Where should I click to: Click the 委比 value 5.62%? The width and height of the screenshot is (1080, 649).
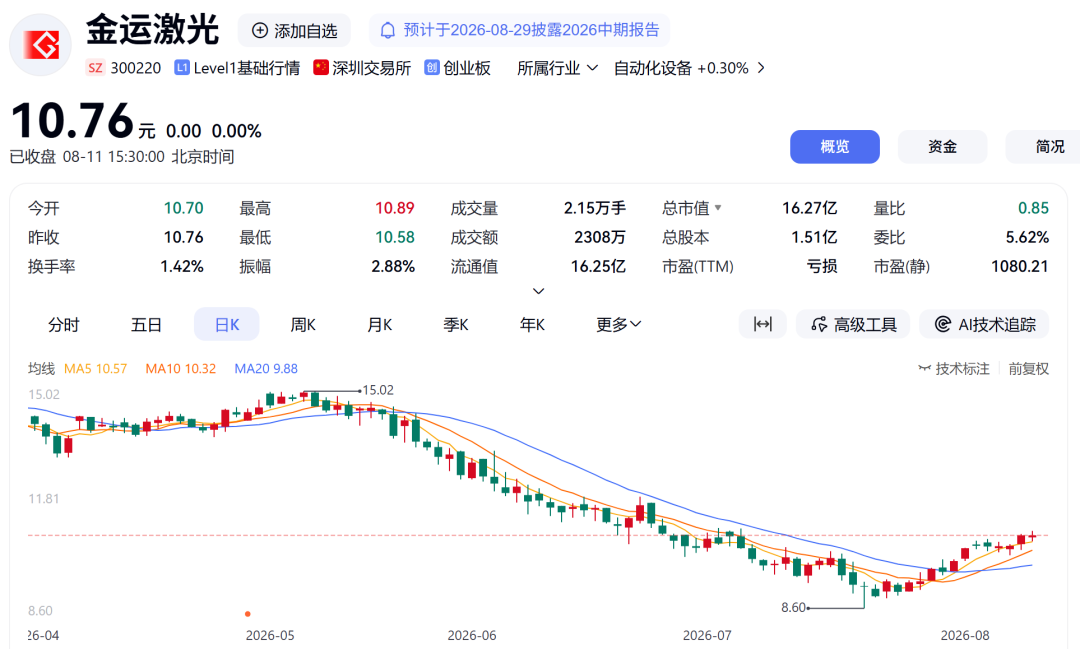click(x=1027, y=237)
